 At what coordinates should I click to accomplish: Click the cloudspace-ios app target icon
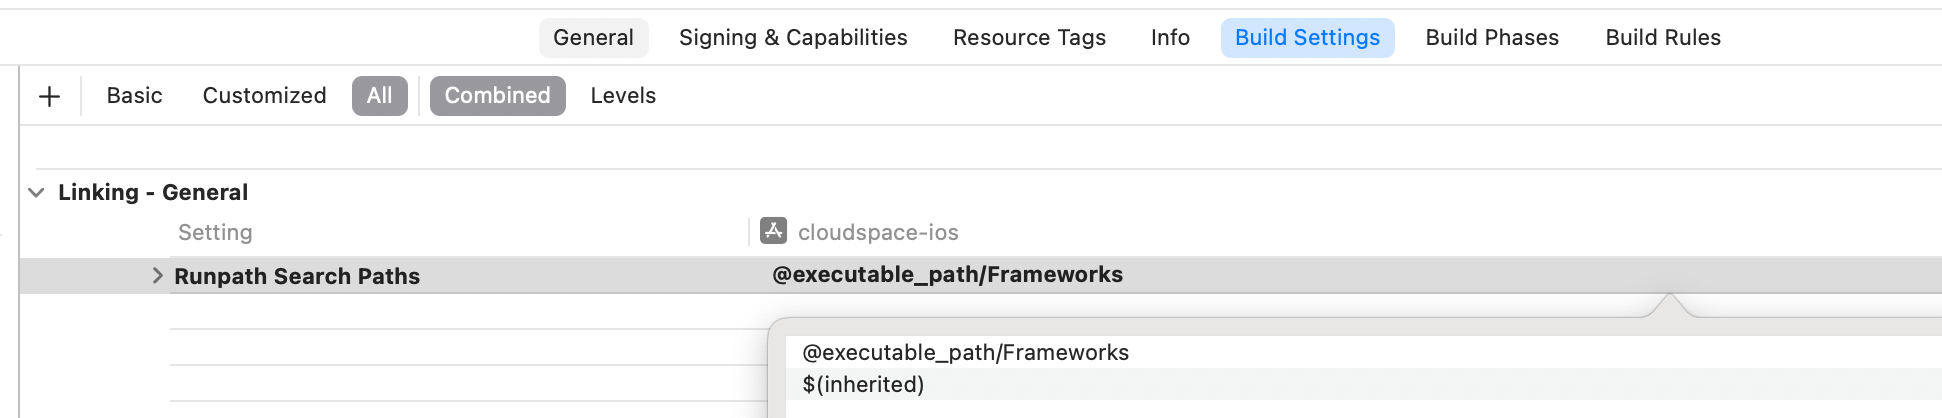(x=773, y=231)
